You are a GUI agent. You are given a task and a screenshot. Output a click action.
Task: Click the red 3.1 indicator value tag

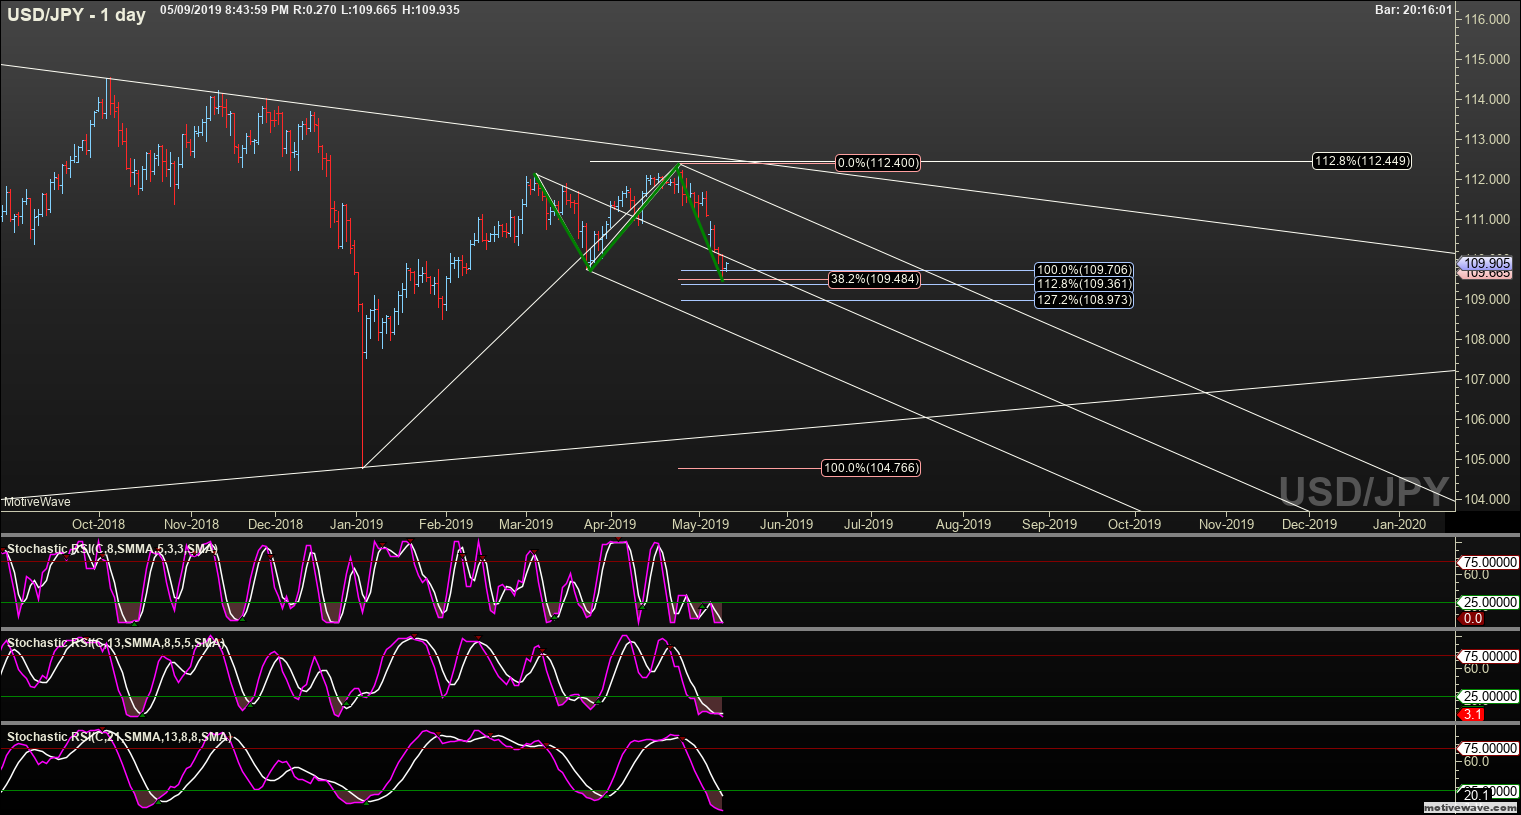click(x=1473, y=715)
